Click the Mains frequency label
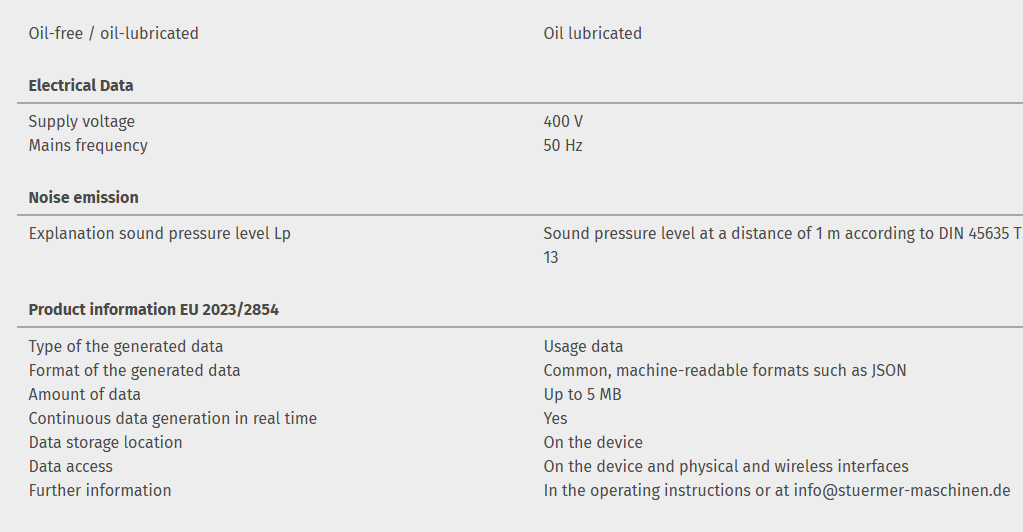 click(x=88, y=146)
